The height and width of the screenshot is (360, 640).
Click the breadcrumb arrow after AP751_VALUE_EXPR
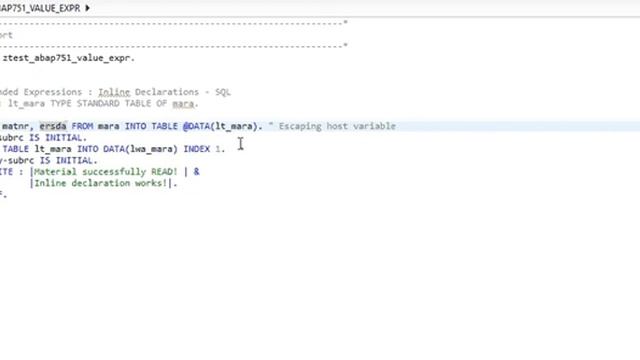87,8
